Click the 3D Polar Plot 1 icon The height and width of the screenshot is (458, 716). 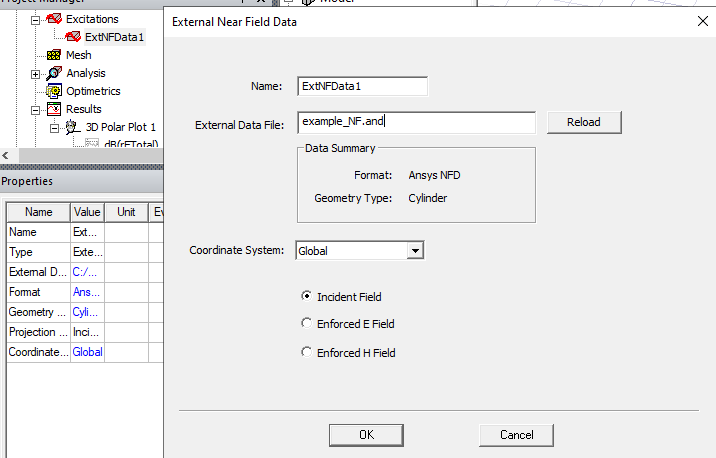coord(73,127)
